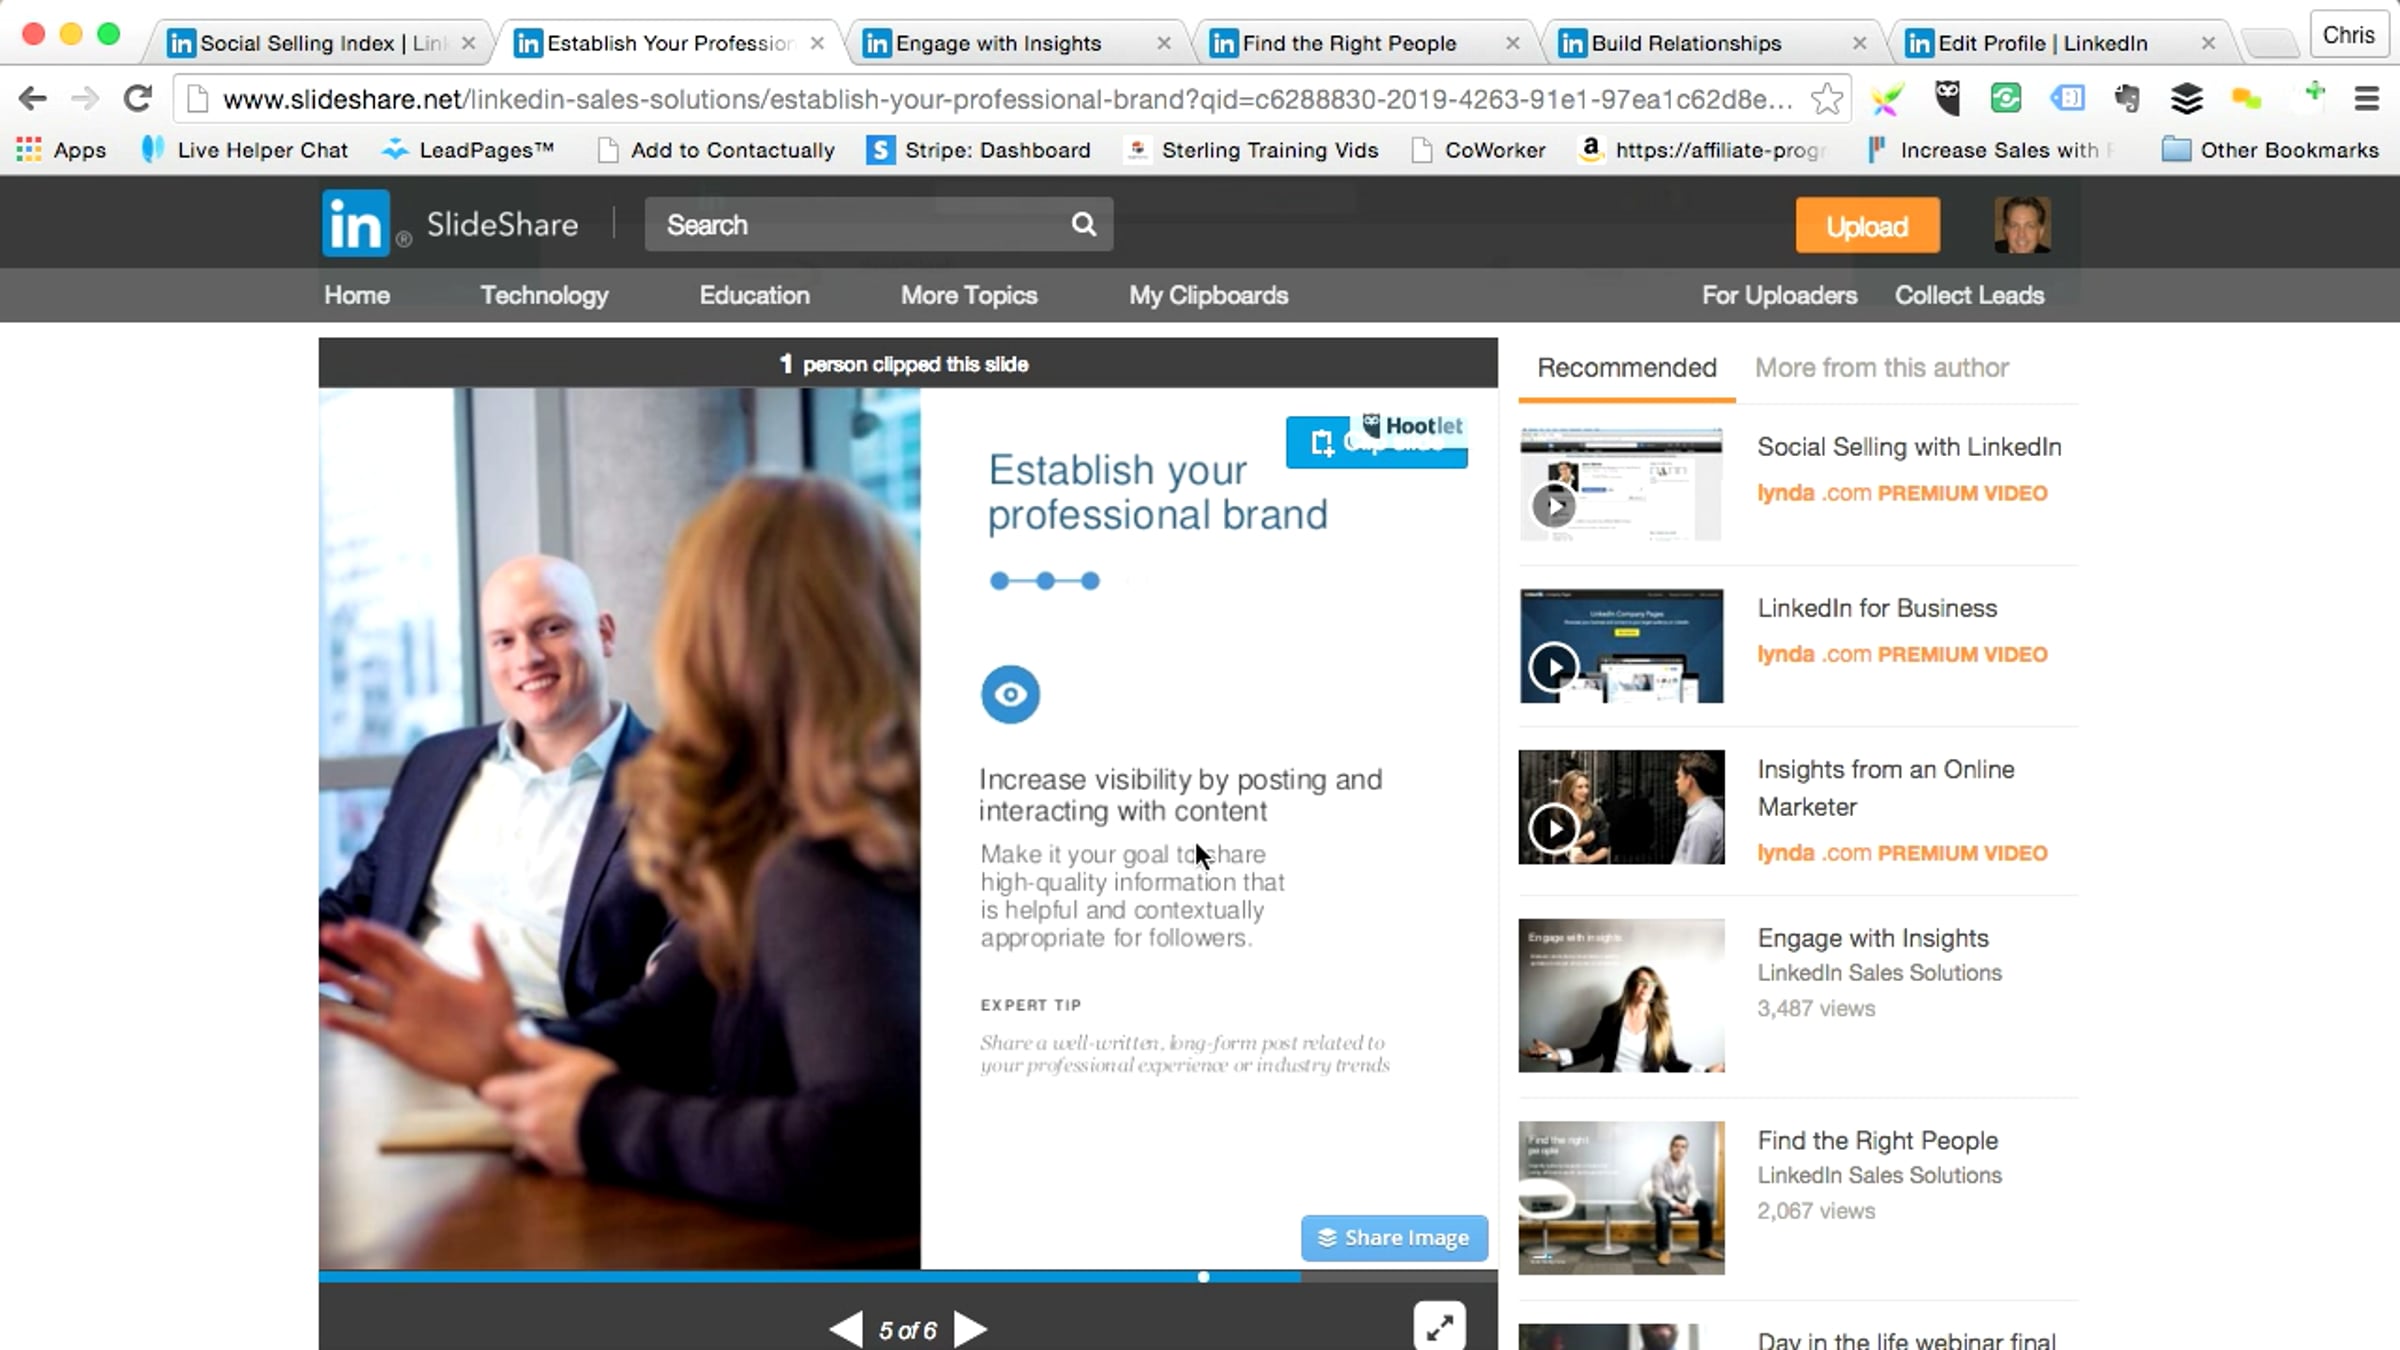The width and height of the screenshot is (2400, 1350).
Task: Click the LinkedIn SlideShare logo
Action: 356,224
